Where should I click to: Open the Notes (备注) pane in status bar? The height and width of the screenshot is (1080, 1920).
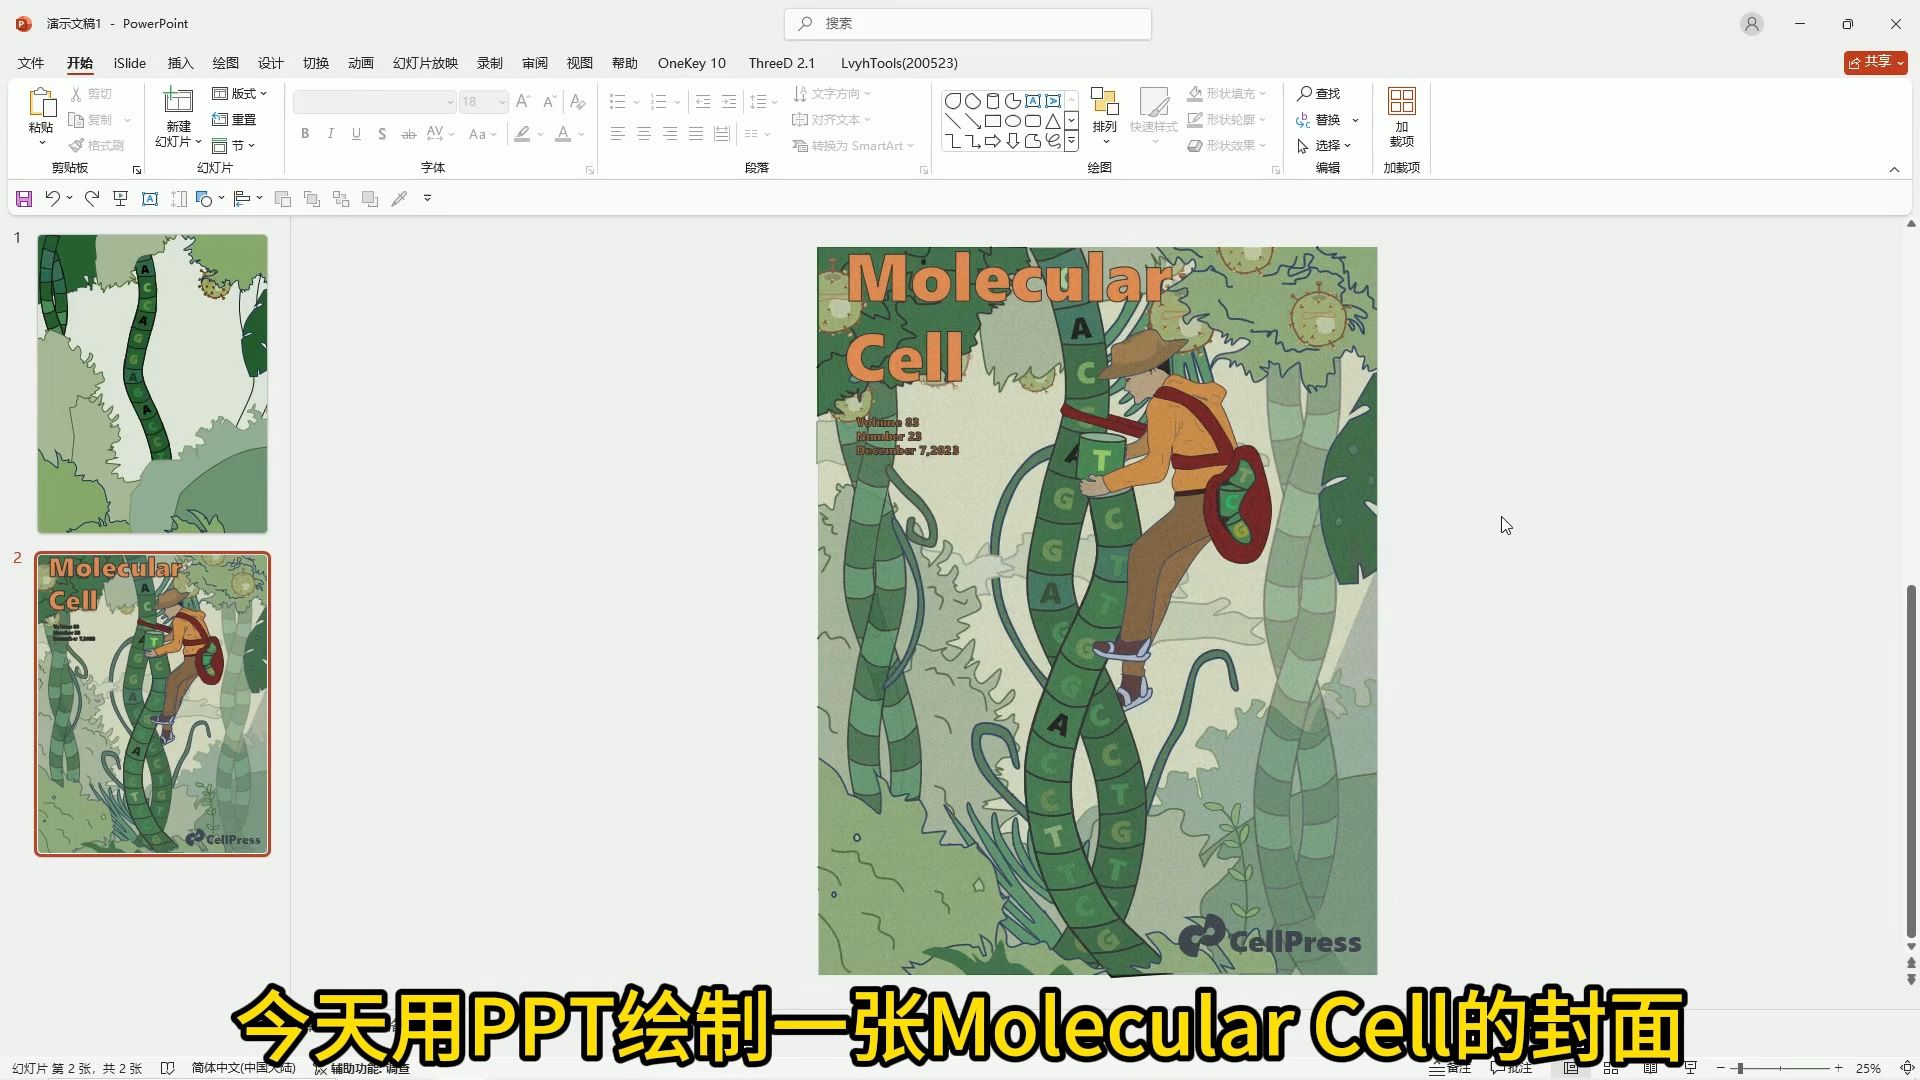1451,1068
